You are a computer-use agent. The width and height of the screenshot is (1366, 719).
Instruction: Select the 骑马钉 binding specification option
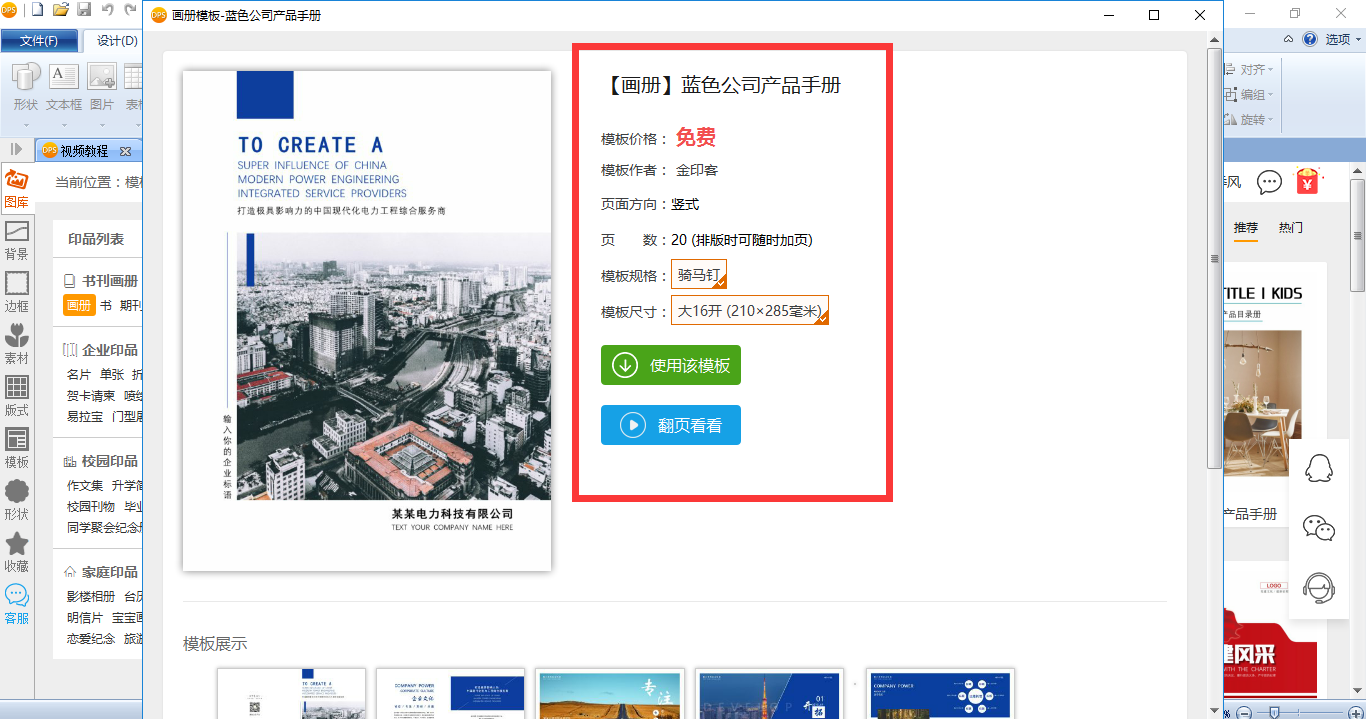(x=699, y=275)
